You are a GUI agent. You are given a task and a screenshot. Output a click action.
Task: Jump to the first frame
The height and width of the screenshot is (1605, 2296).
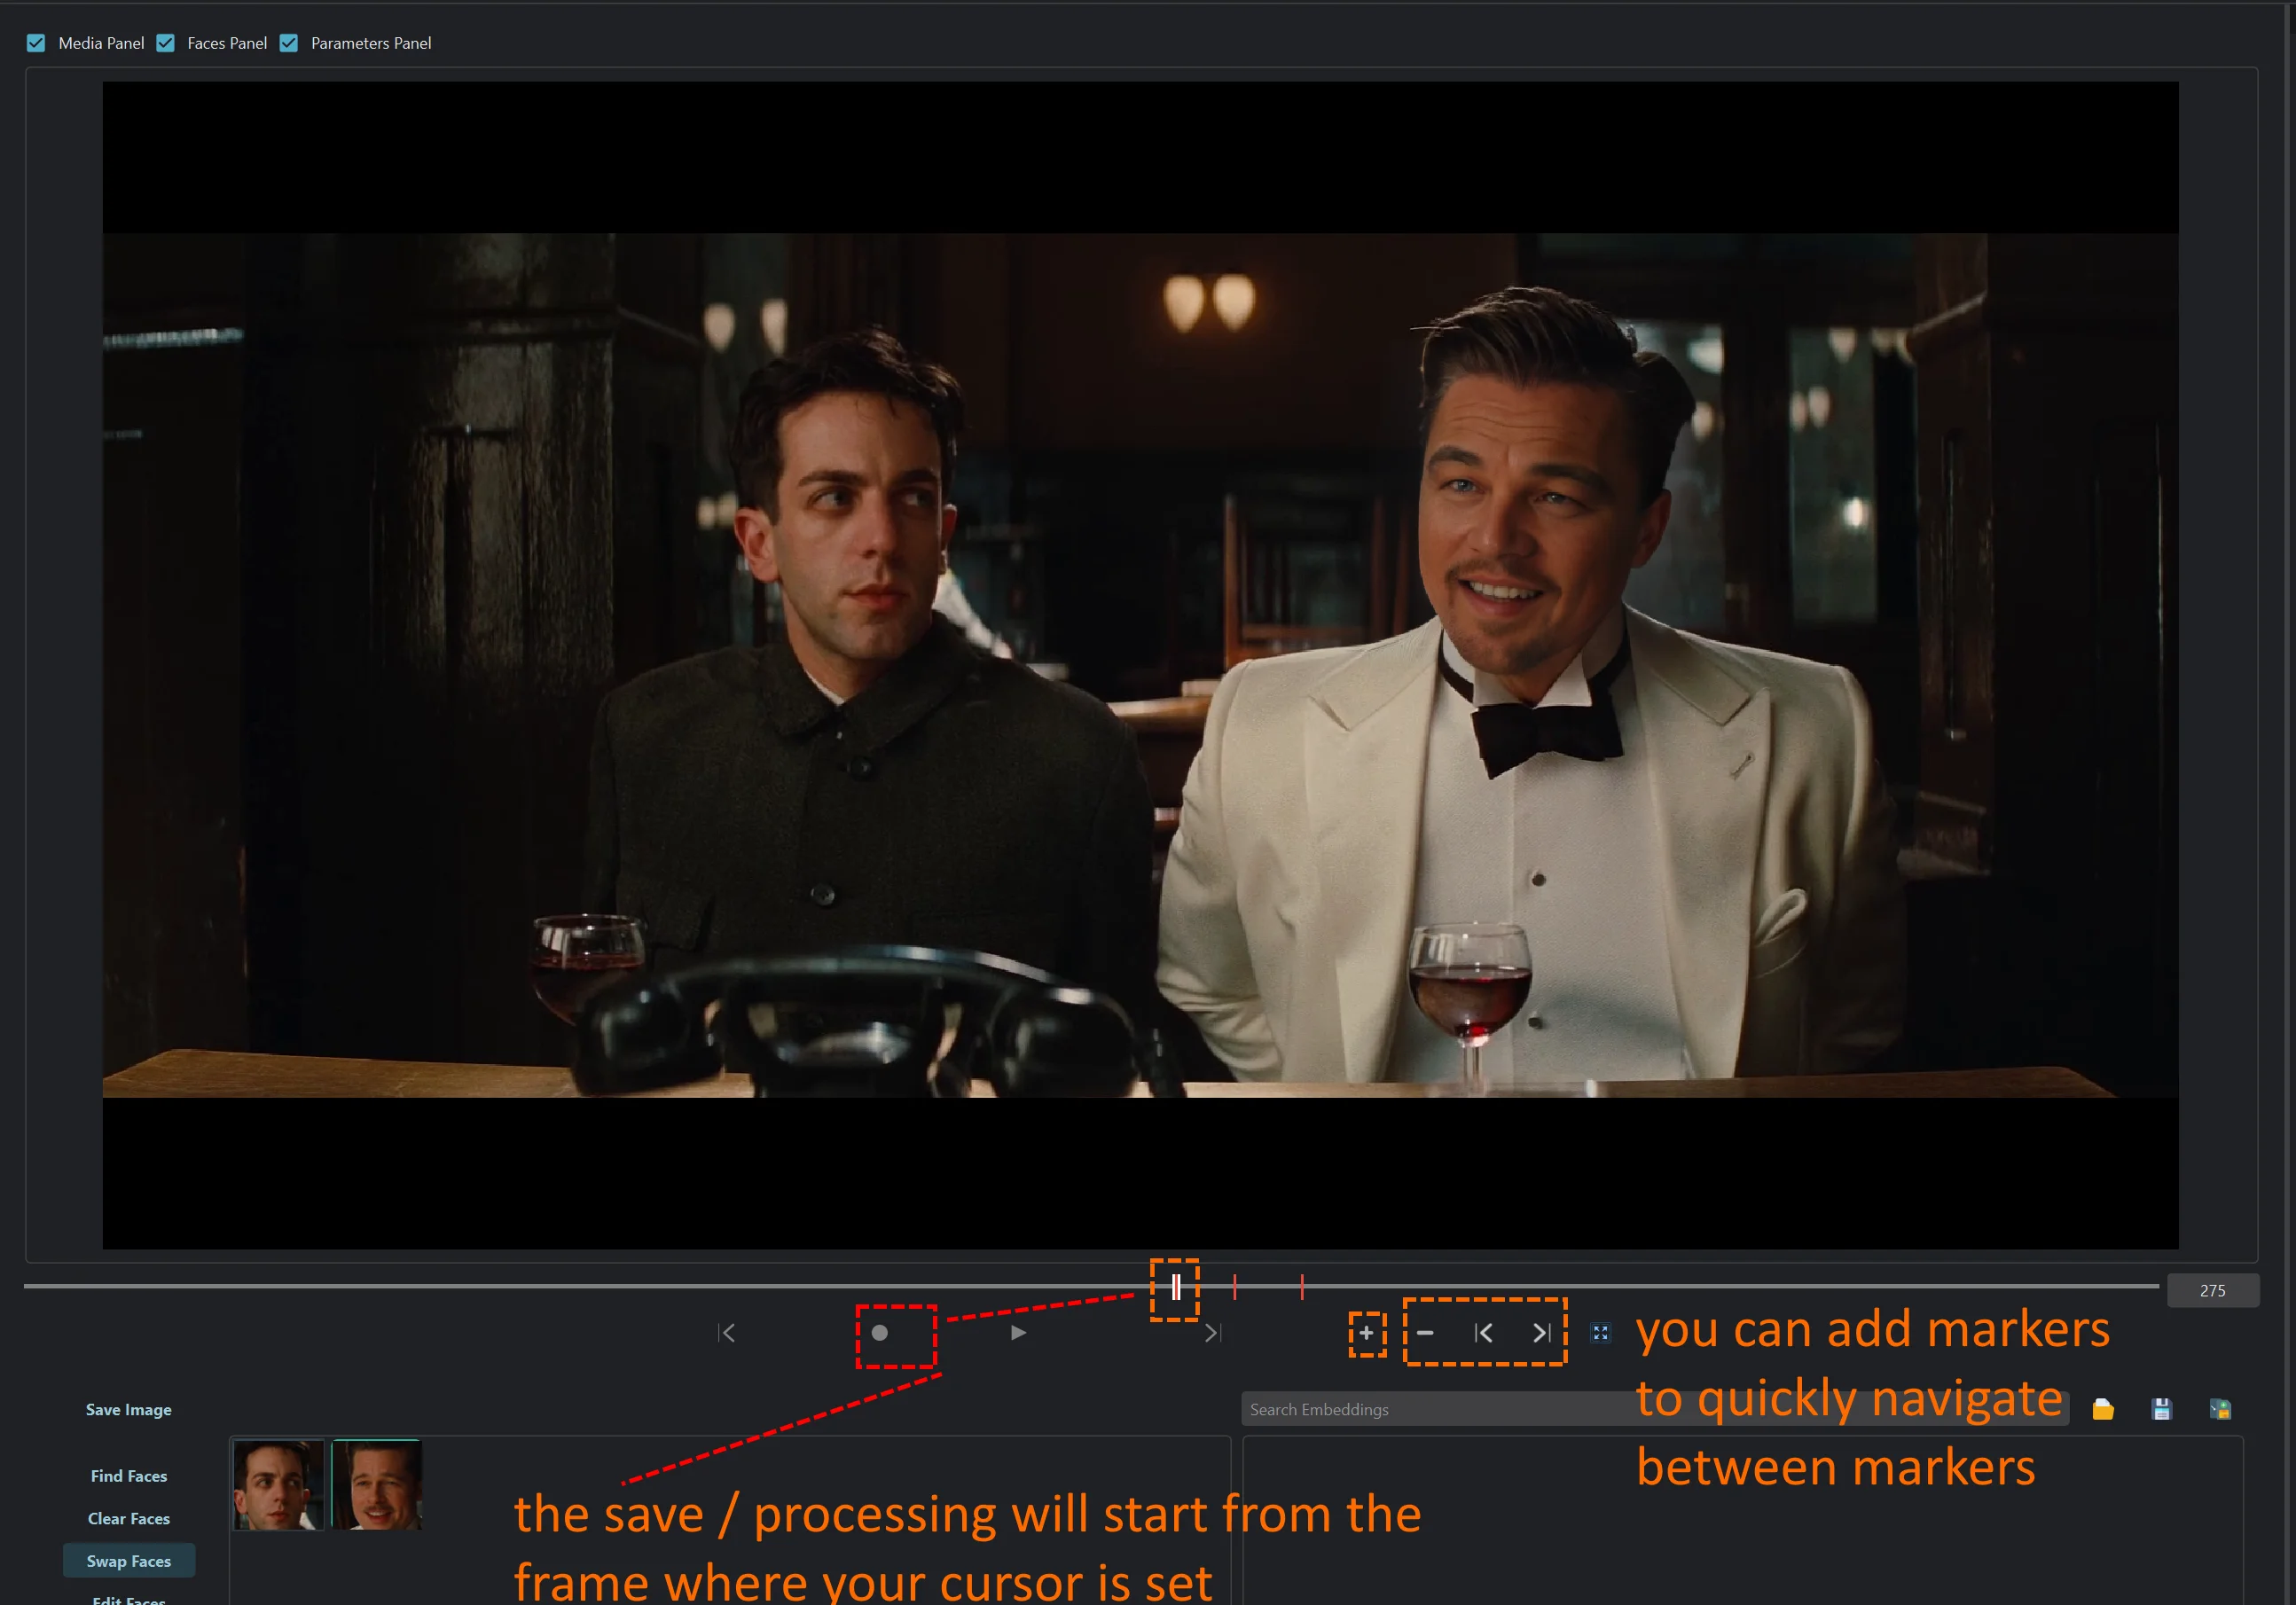point(727,1333)
